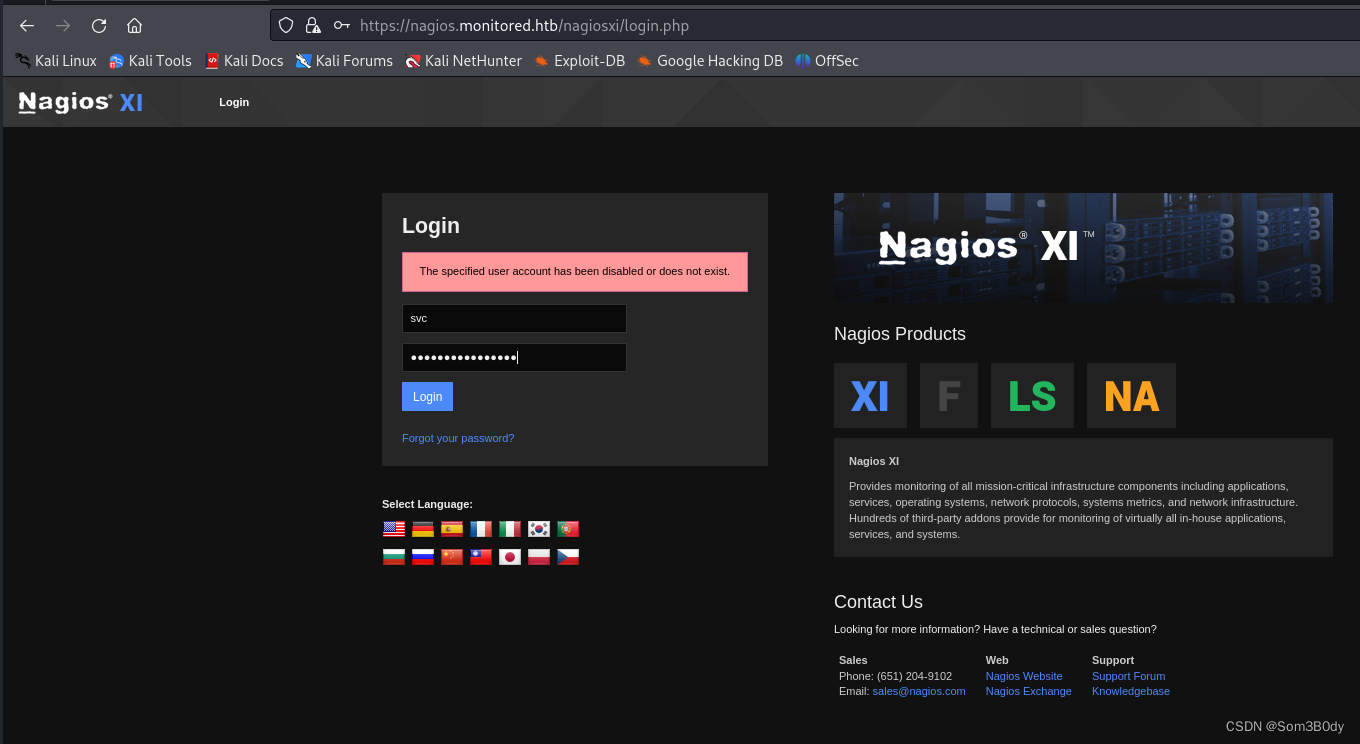The height and width of the screenshot is (744, 1360).
Task: Open the Exploit-DB bookmark
Action: (579, 61)
